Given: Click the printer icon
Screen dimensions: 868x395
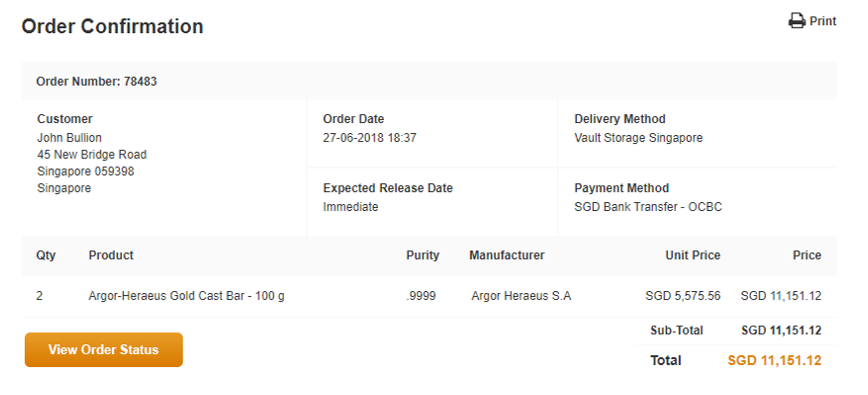Looking at the screenshot, I should [x=797, y=21].
